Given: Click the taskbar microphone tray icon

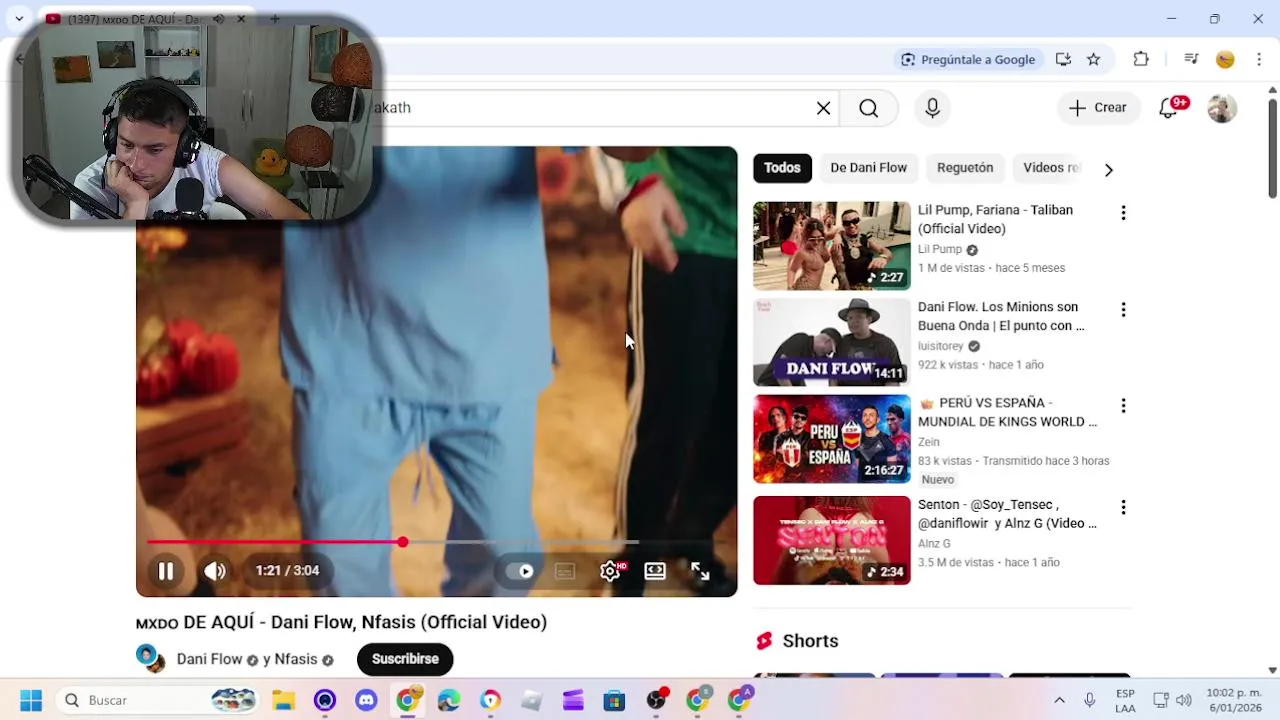Looking at the screenshot, I should click(x=1090, y=700).
